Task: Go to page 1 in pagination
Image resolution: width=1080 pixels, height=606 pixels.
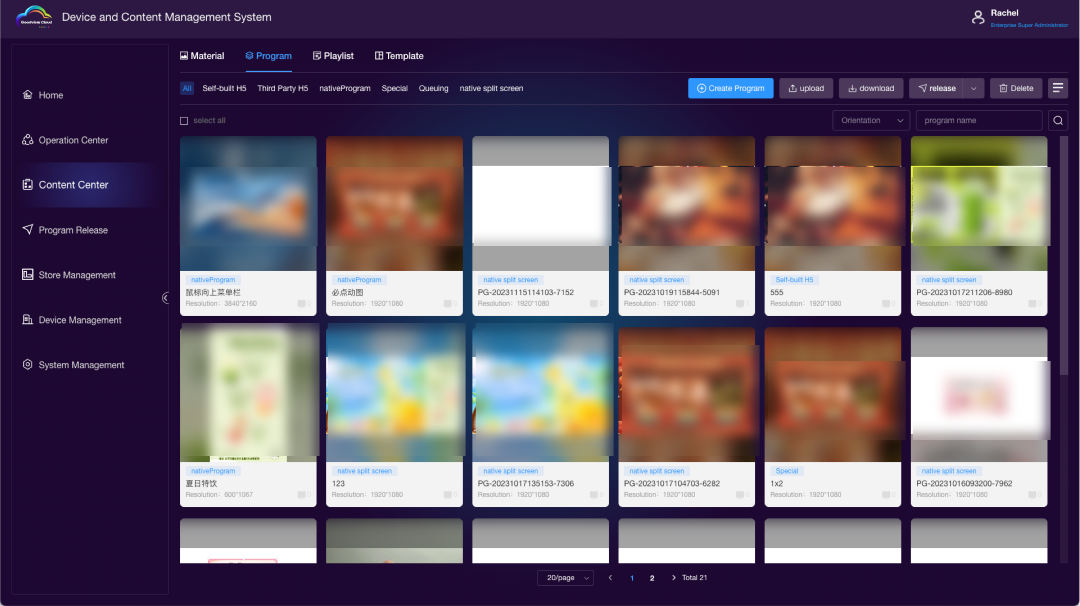Action: coord(632,578)
